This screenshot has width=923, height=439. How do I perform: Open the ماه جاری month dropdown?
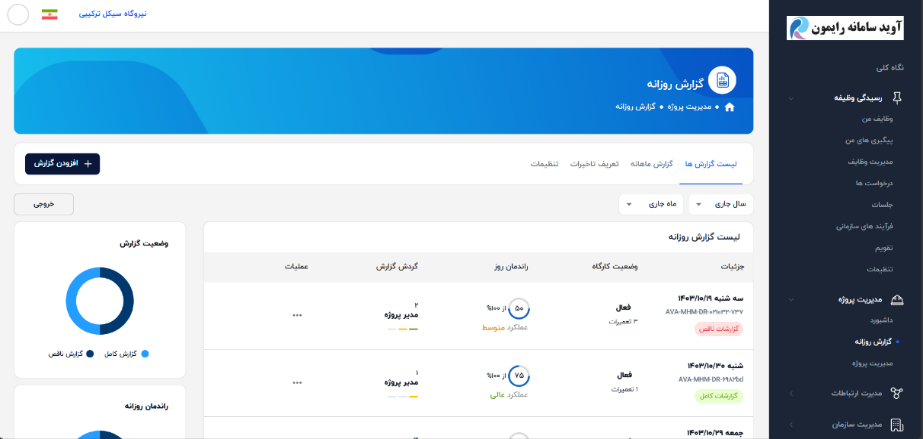pos(651,204)
